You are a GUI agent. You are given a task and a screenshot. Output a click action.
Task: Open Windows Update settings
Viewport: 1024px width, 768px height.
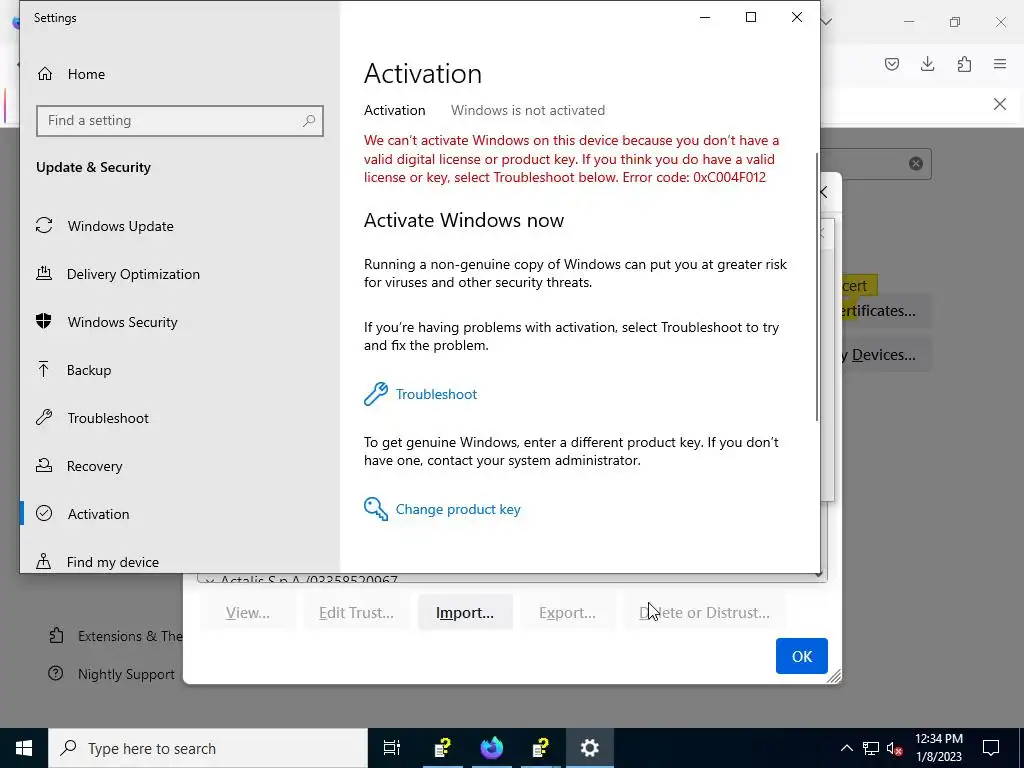pos(120,226)
